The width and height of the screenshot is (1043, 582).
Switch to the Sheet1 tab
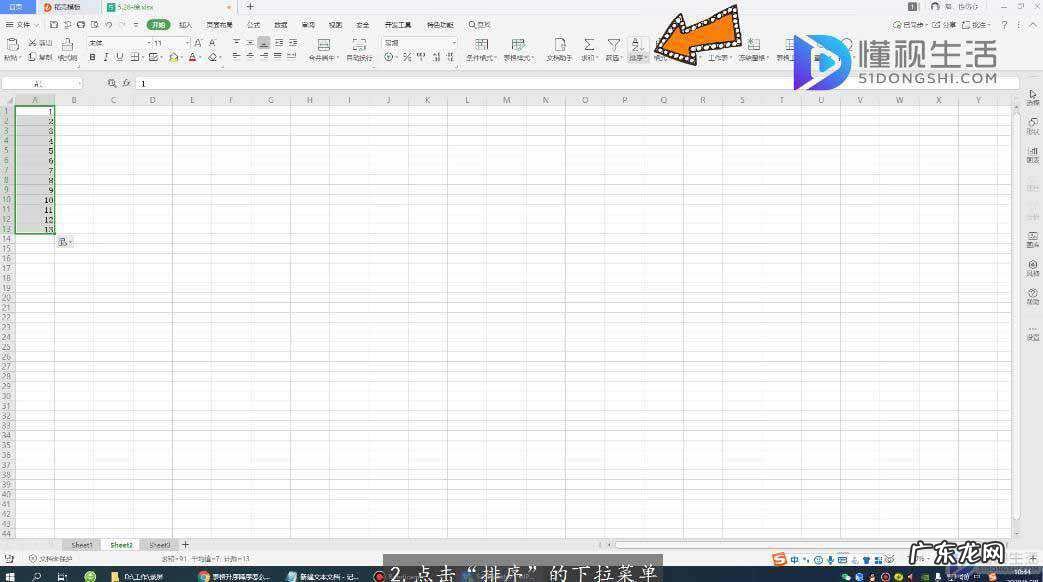[x=82, y=545]
